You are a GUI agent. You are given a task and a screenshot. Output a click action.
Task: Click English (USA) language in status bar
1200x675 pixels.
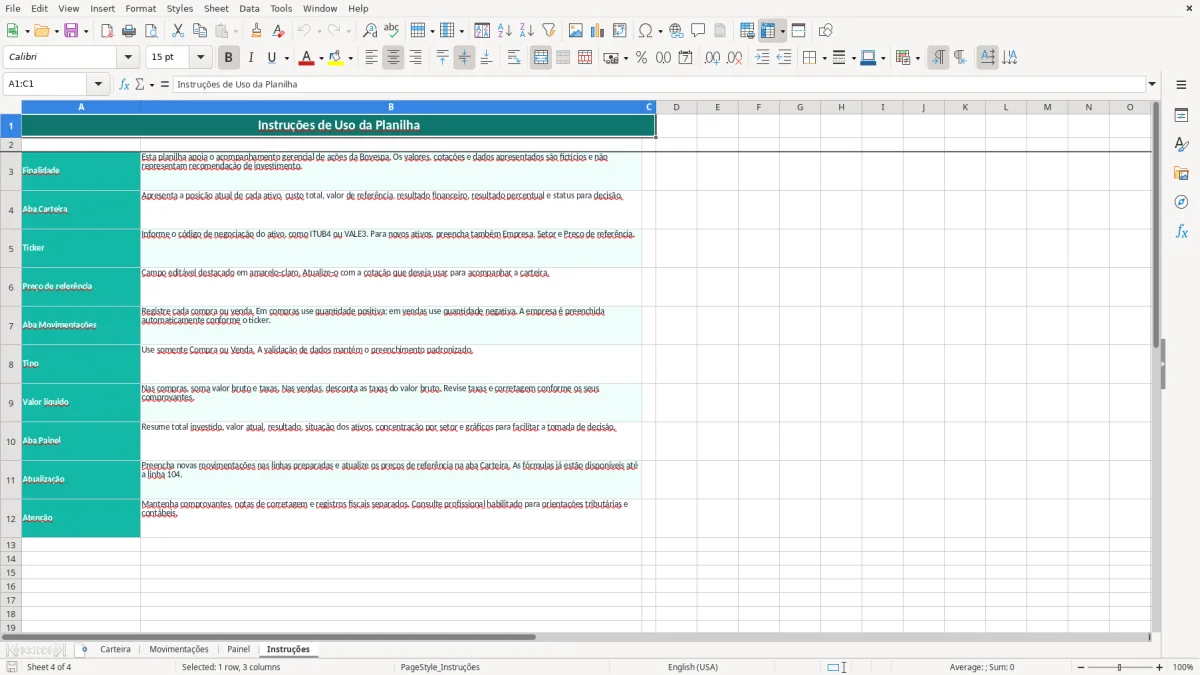(693, 667)
